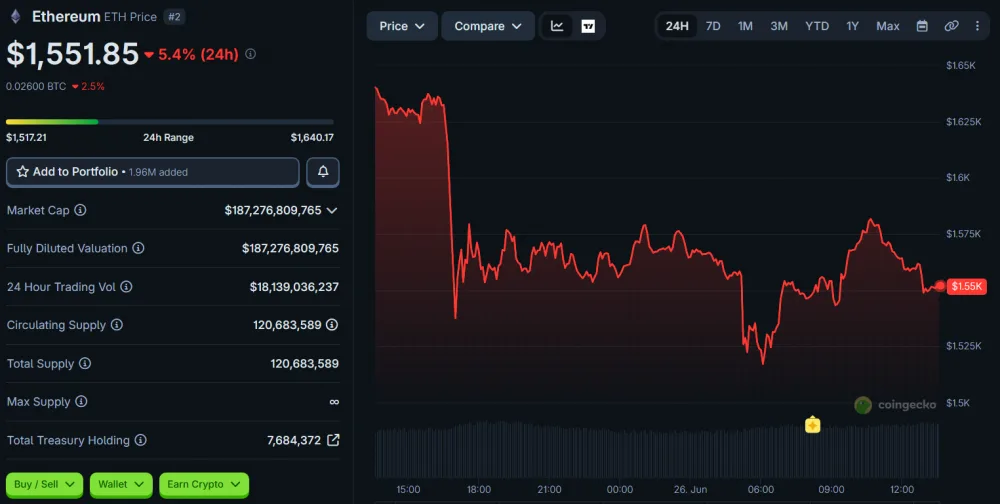Select 7D time range tab
The height and width of the screenshot is (504, 1000).
click(713, 26)
